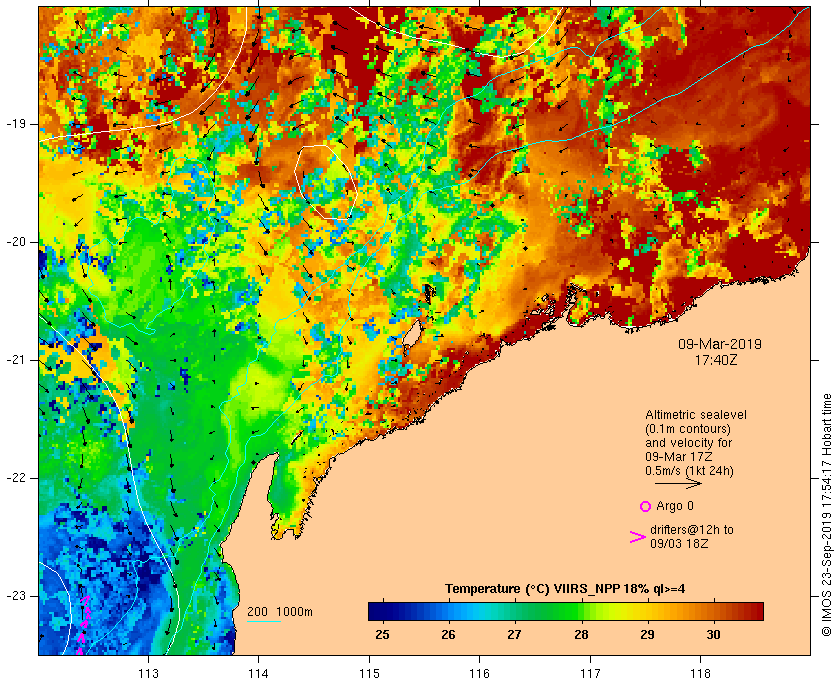Click the longitude label '114'
The image size is (840, 680).
pos(258,673)
